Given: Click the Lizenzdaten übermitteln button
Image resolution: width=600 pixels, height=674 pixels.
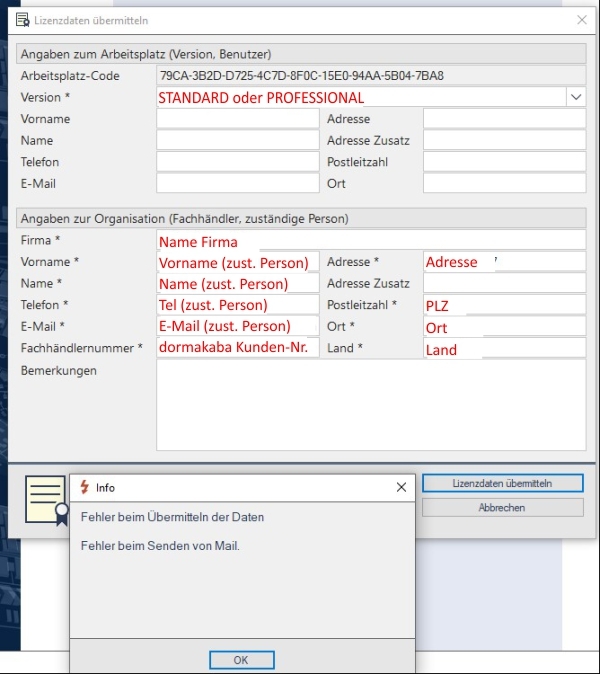Looking at the screenshot, I should click(x=502, y=483).
